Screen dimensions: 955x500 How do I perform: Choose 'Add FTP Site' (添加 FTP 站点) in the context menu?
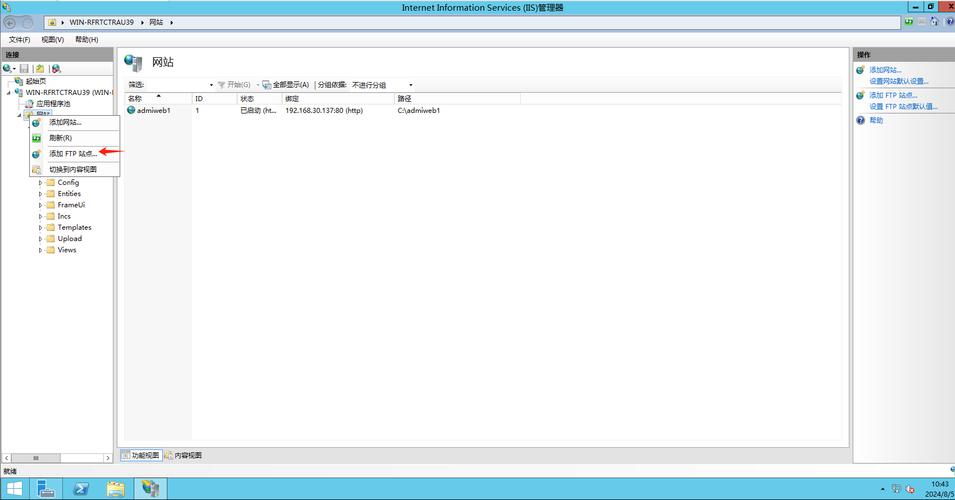pyautogui.click(x=73, y=153)
